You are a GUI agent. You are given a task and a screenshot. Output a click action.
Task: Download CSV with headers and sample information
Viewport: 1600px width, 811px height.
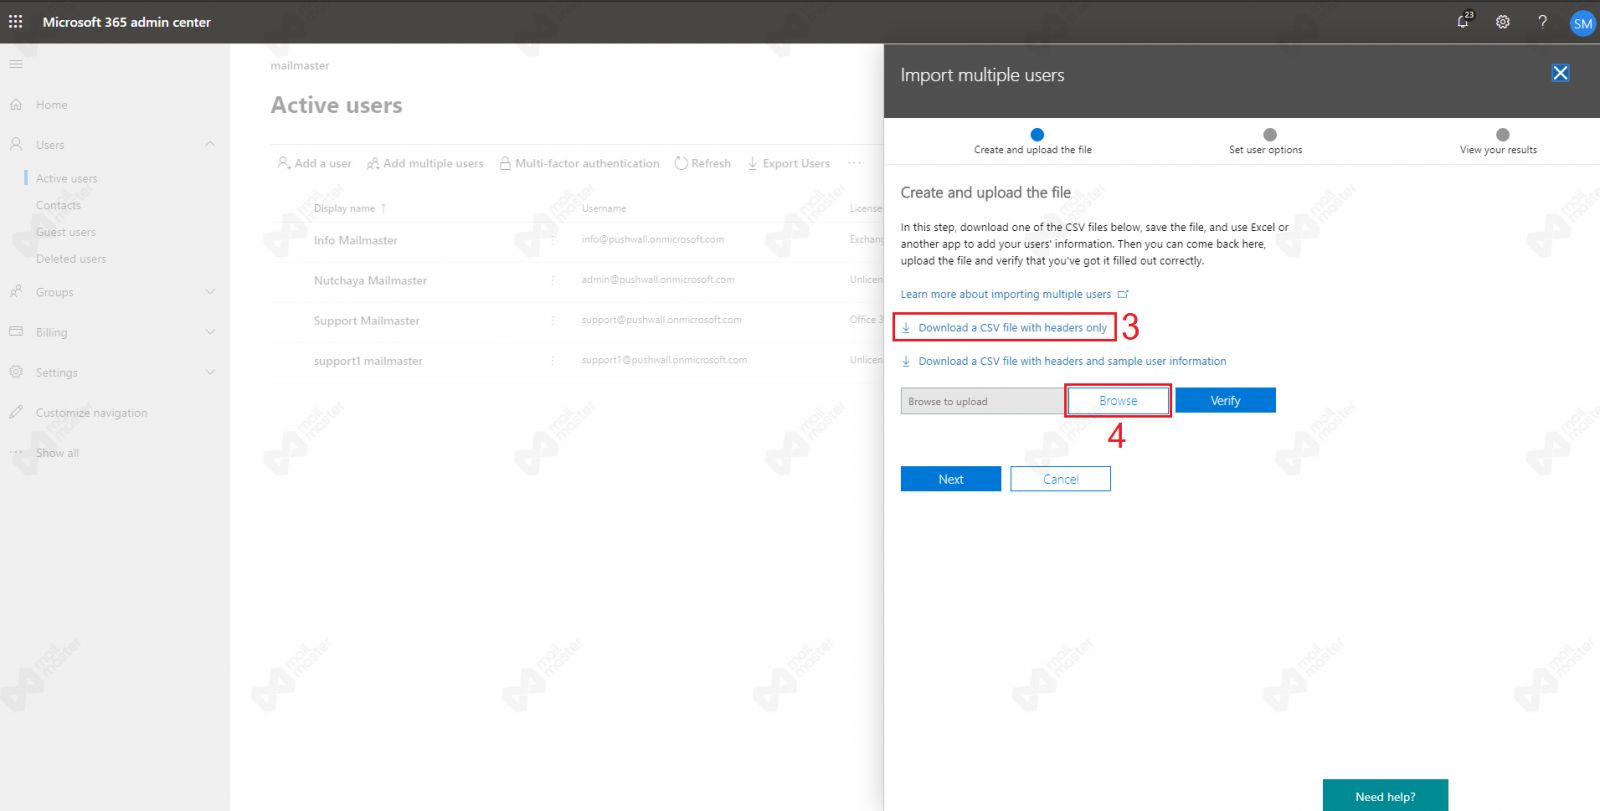pos(1072,361)
